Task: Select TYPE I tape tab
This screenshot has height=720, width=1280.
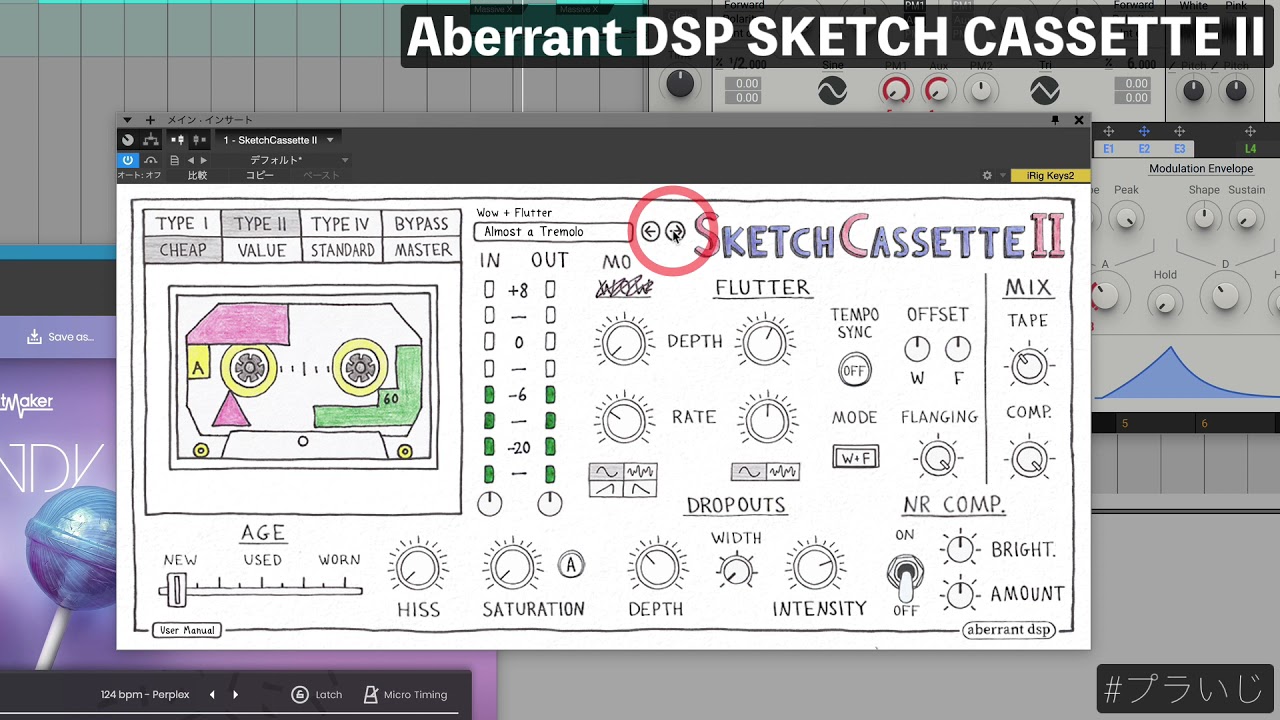Action: 182,224
